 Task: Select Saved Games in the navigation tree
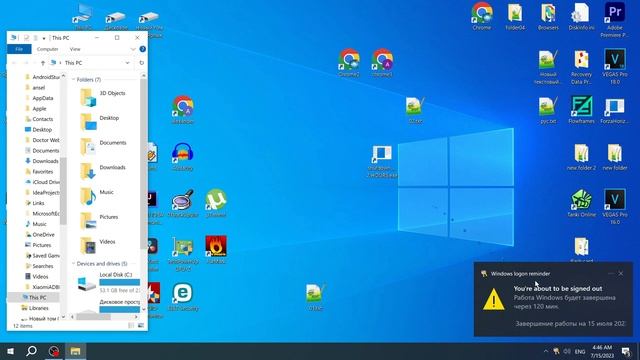[42, 256]
